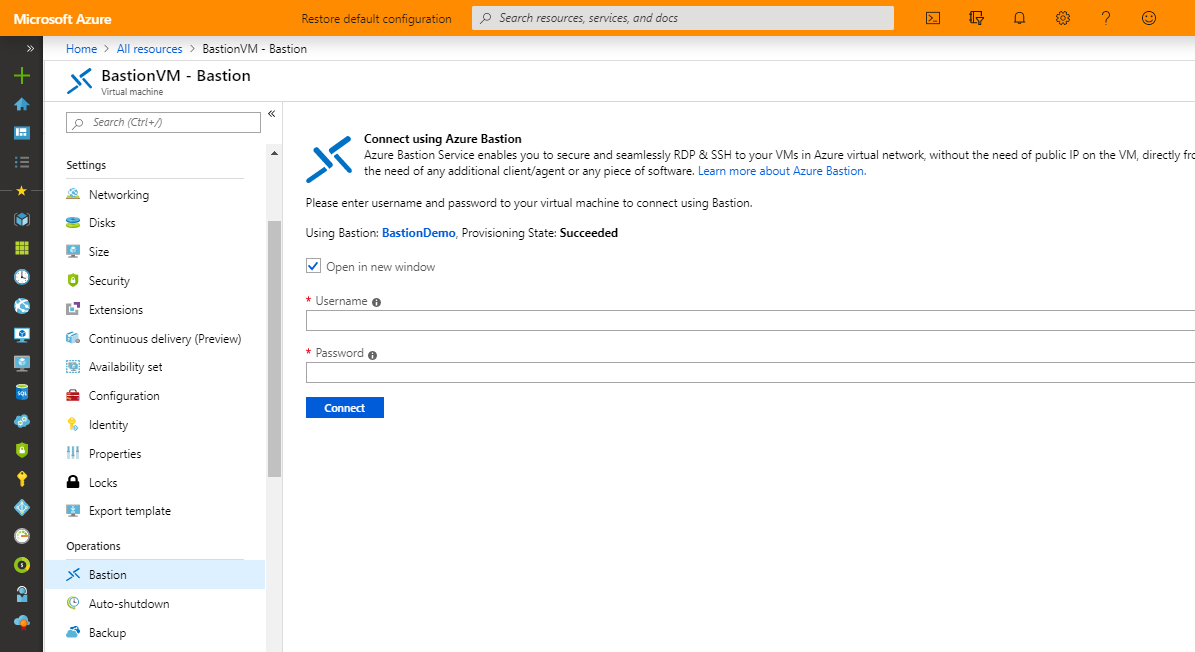Toggle the Password info tooltip icon
The height and width of the screenshot is (652, 1195).
pyautogui.click(x=372, y=353)
